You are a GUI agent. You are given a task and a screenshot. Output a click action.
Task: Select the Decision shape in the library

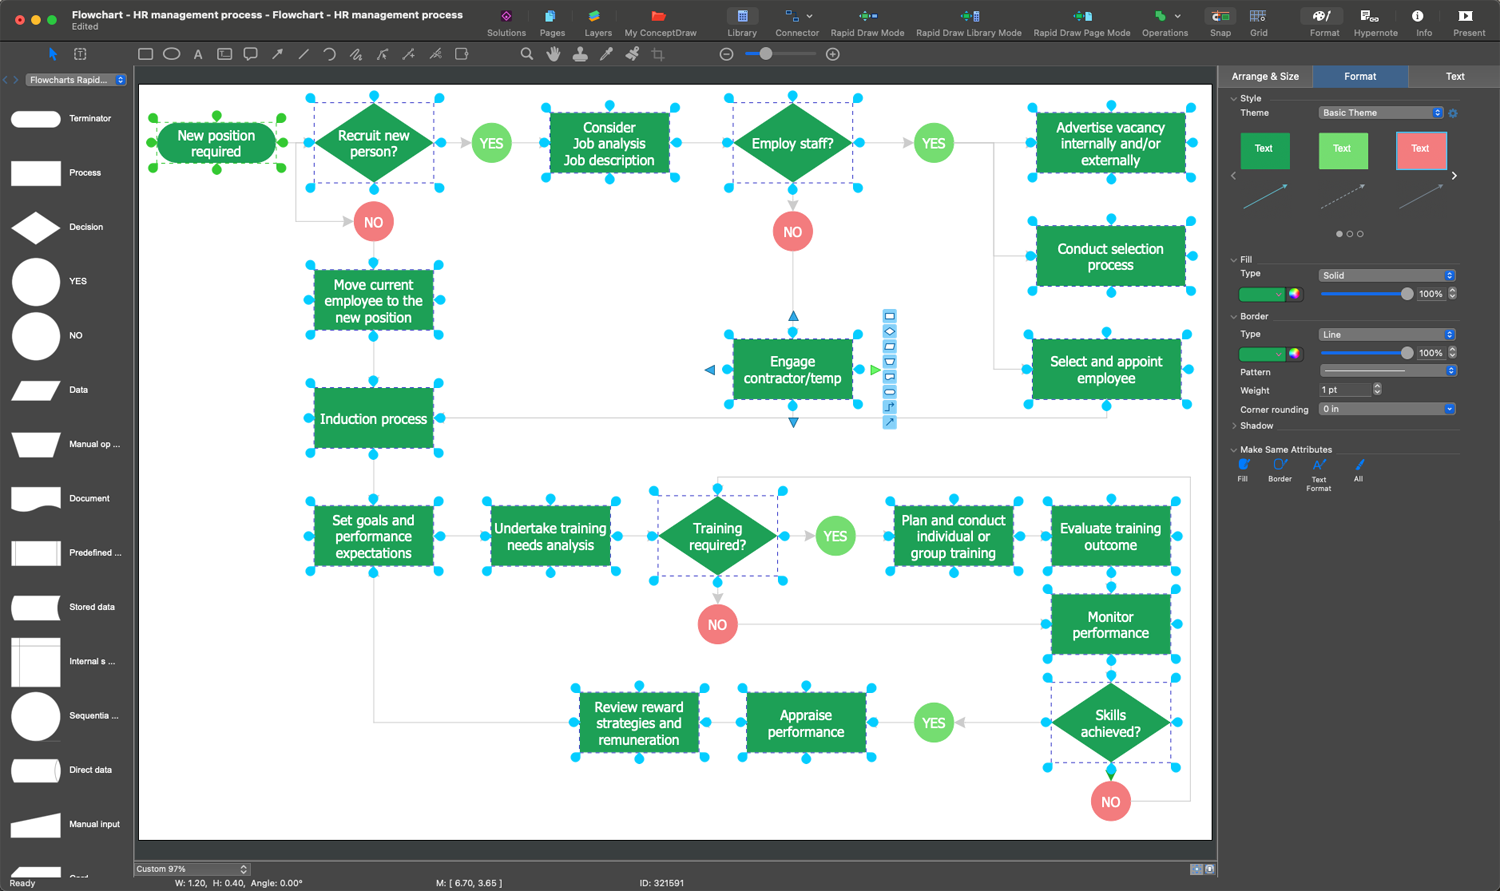(x=36, y=227)
